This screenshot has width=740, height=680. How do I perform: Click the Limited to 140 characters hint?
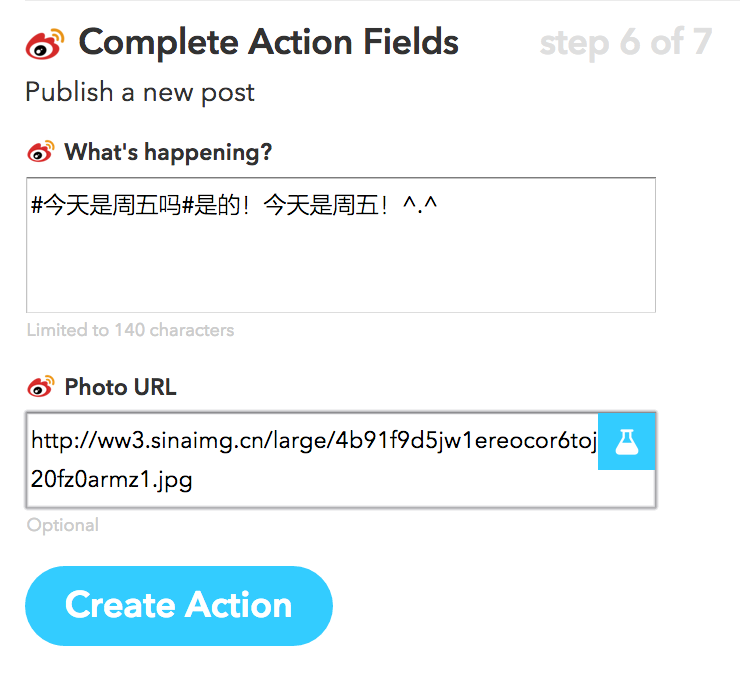130,330
